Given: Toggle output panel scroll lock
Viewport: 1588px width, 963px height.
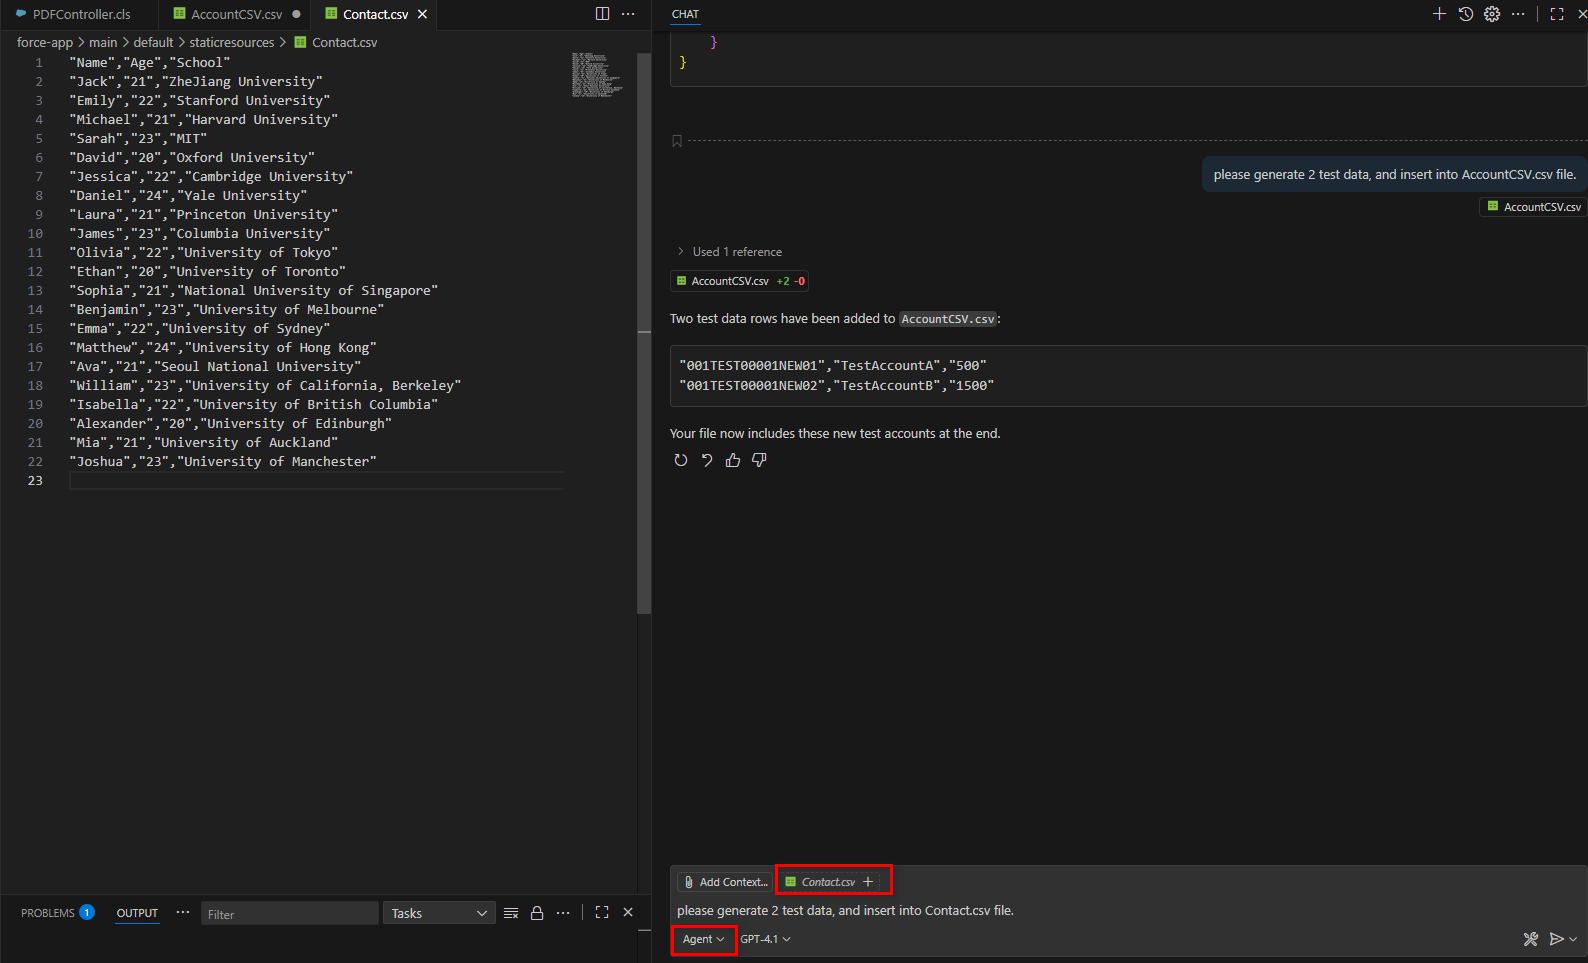Looking at the screenshot, I should (537, 913).
